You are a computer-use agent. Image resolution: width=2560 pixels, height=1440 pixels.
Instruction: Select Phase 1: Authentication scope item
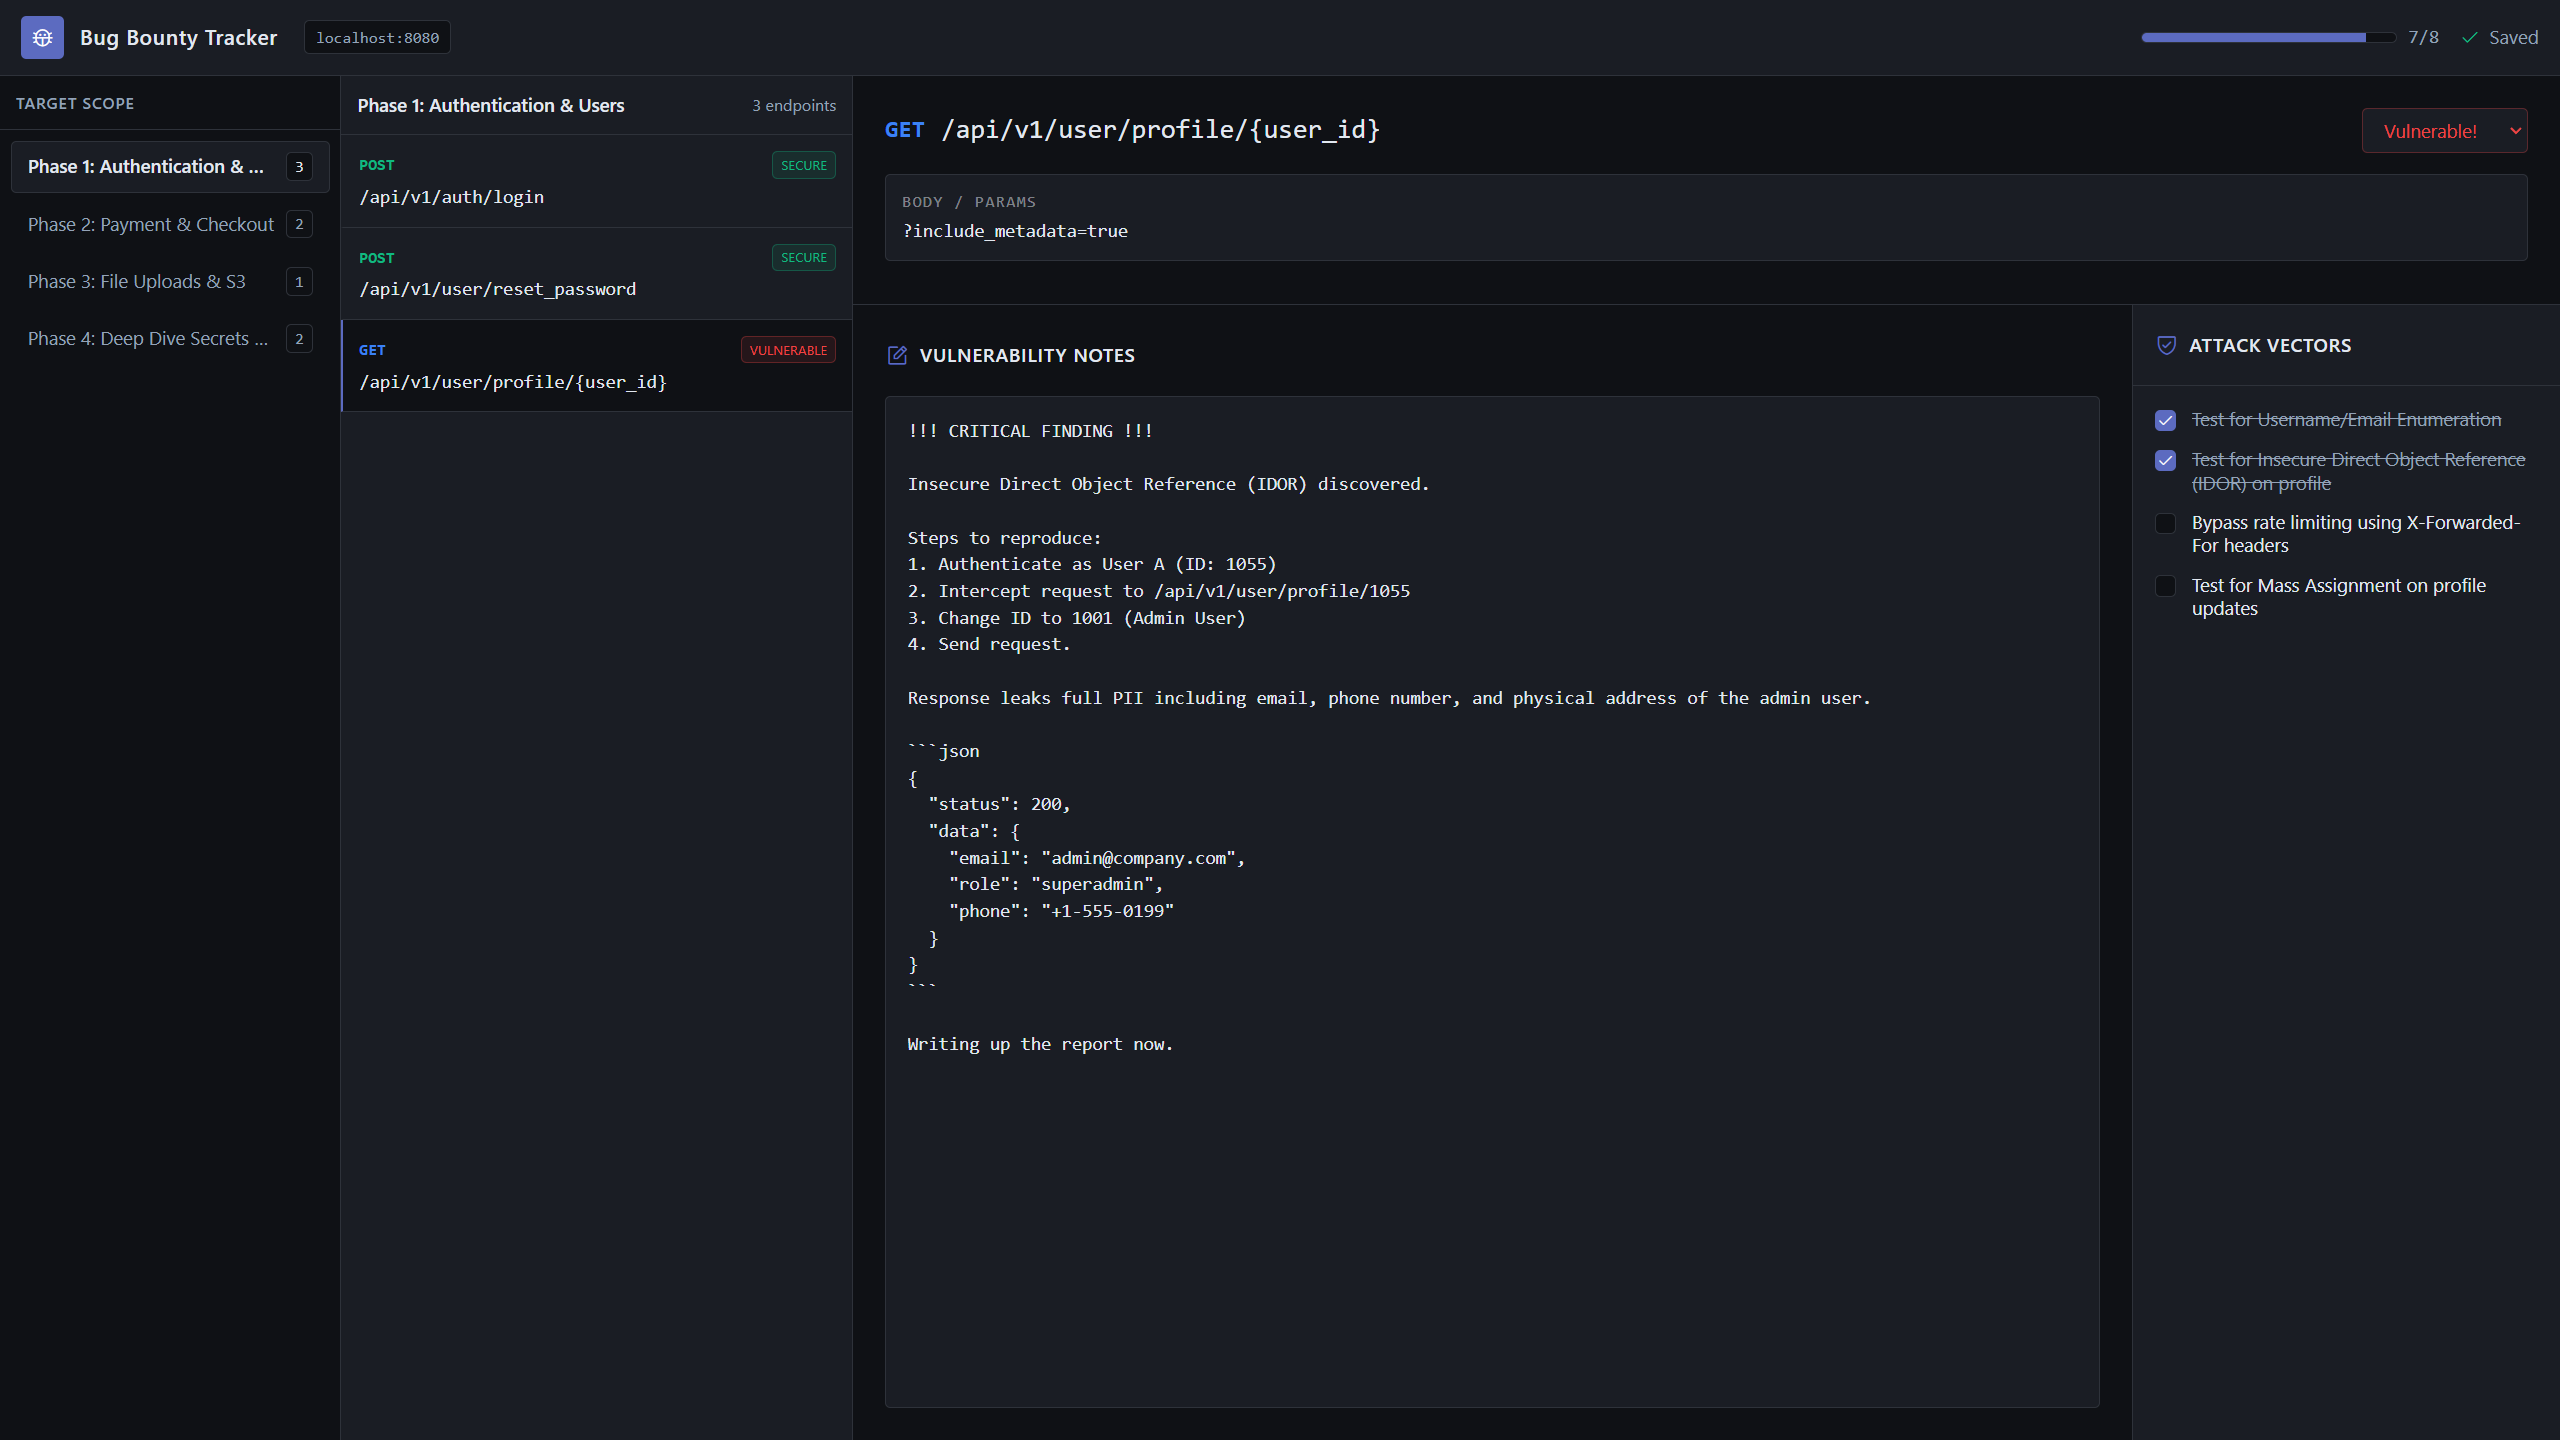[x=170, y=167]
